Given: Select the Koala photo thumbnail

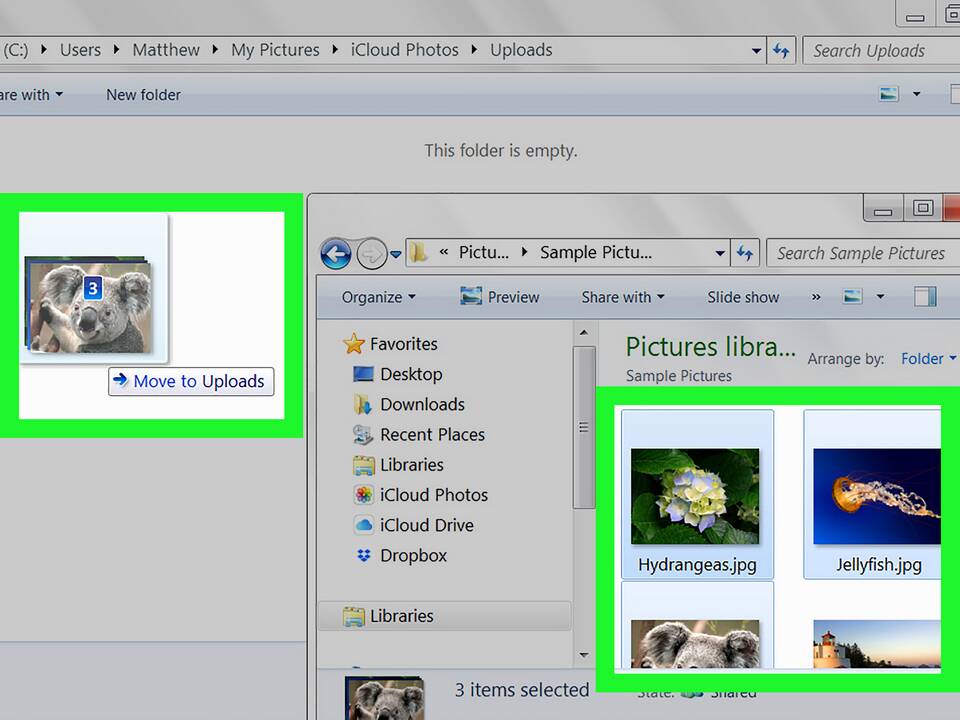Looking at the screenshot, I should click(x=695, y=643).
